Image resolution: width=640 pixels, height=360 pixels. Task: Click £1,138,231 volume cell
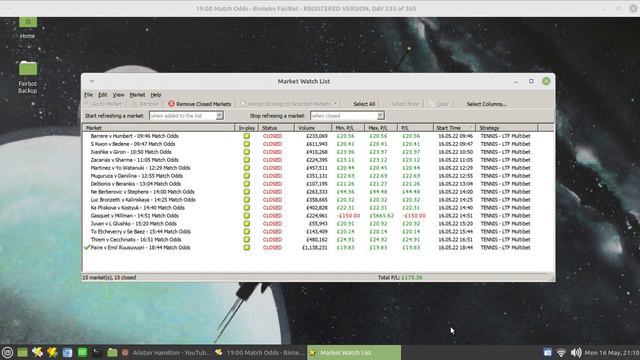[x=315, y=247]
